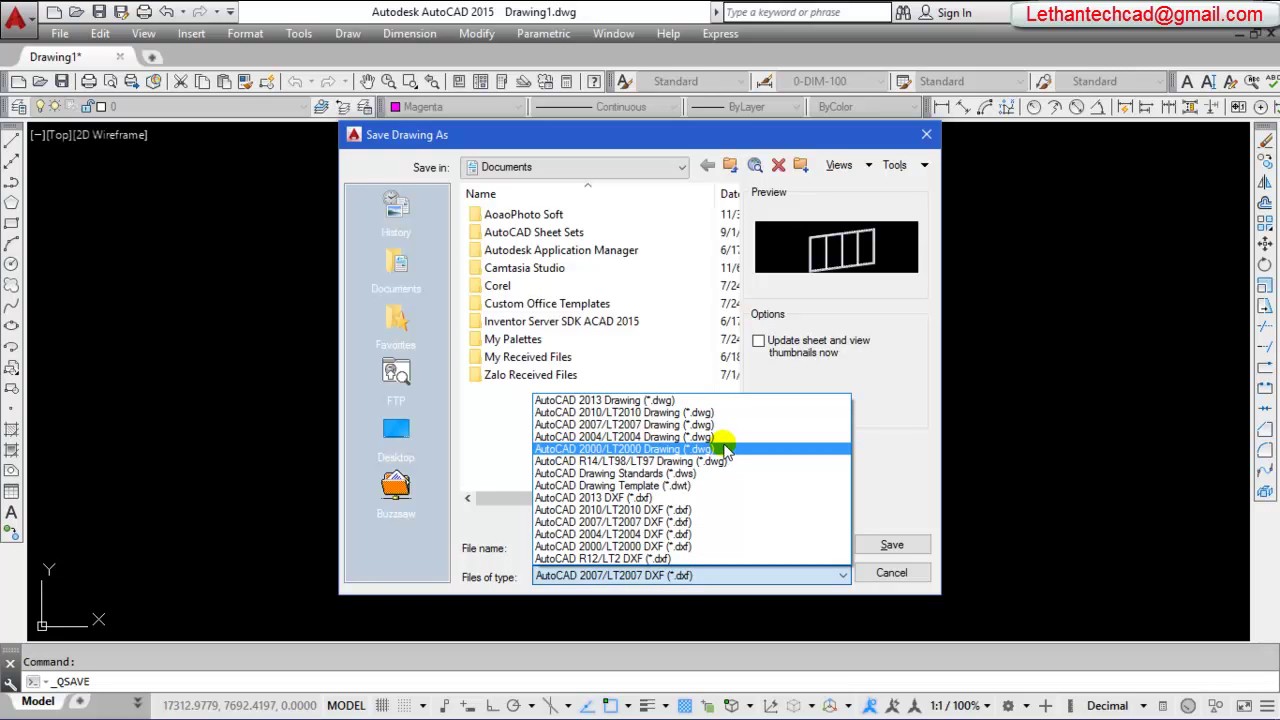Open the FTP location in places sidebar
This screenshot has height=720, width=1280.
(x=396, y=382)
